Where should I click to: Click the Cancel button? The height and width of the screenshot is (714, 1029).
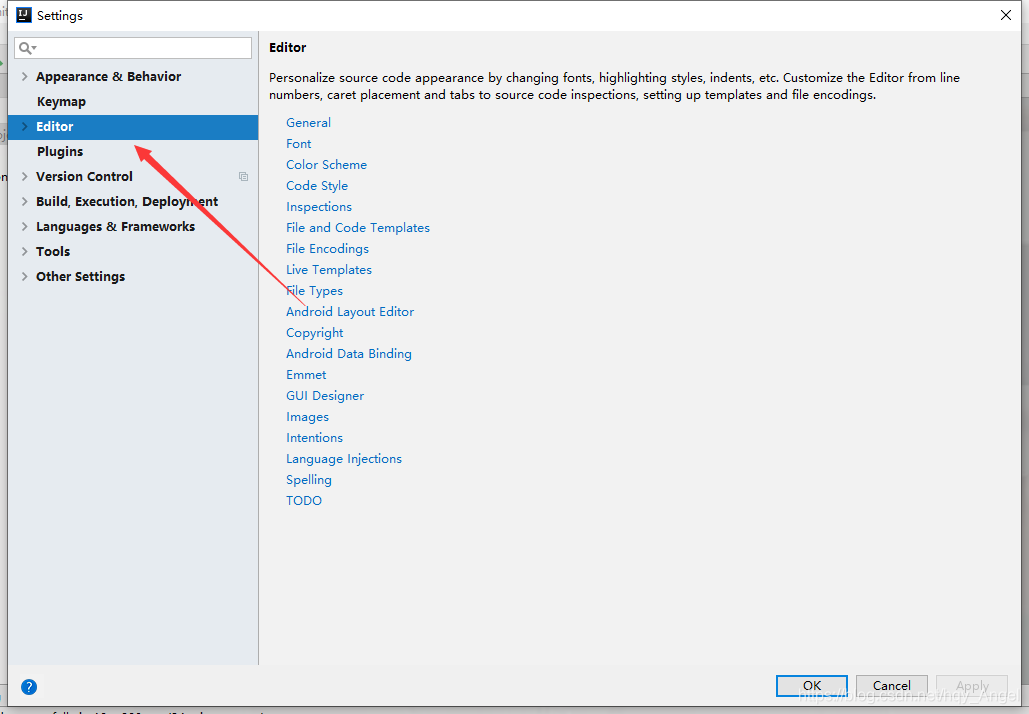pyautogui.click(x=892, y=686)
